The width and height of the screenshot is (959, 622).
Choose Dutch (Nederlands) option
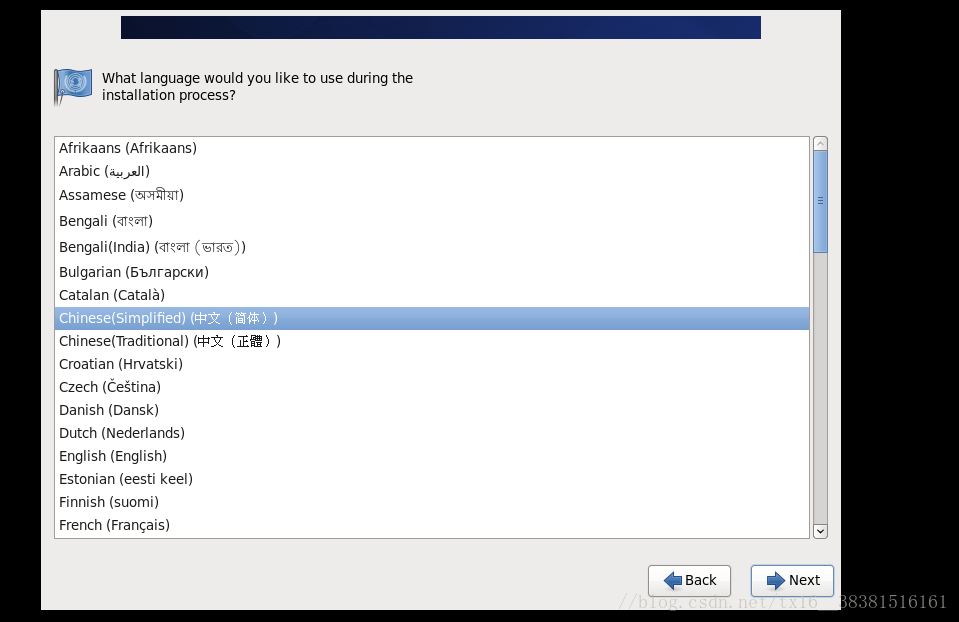coord(432,433)
